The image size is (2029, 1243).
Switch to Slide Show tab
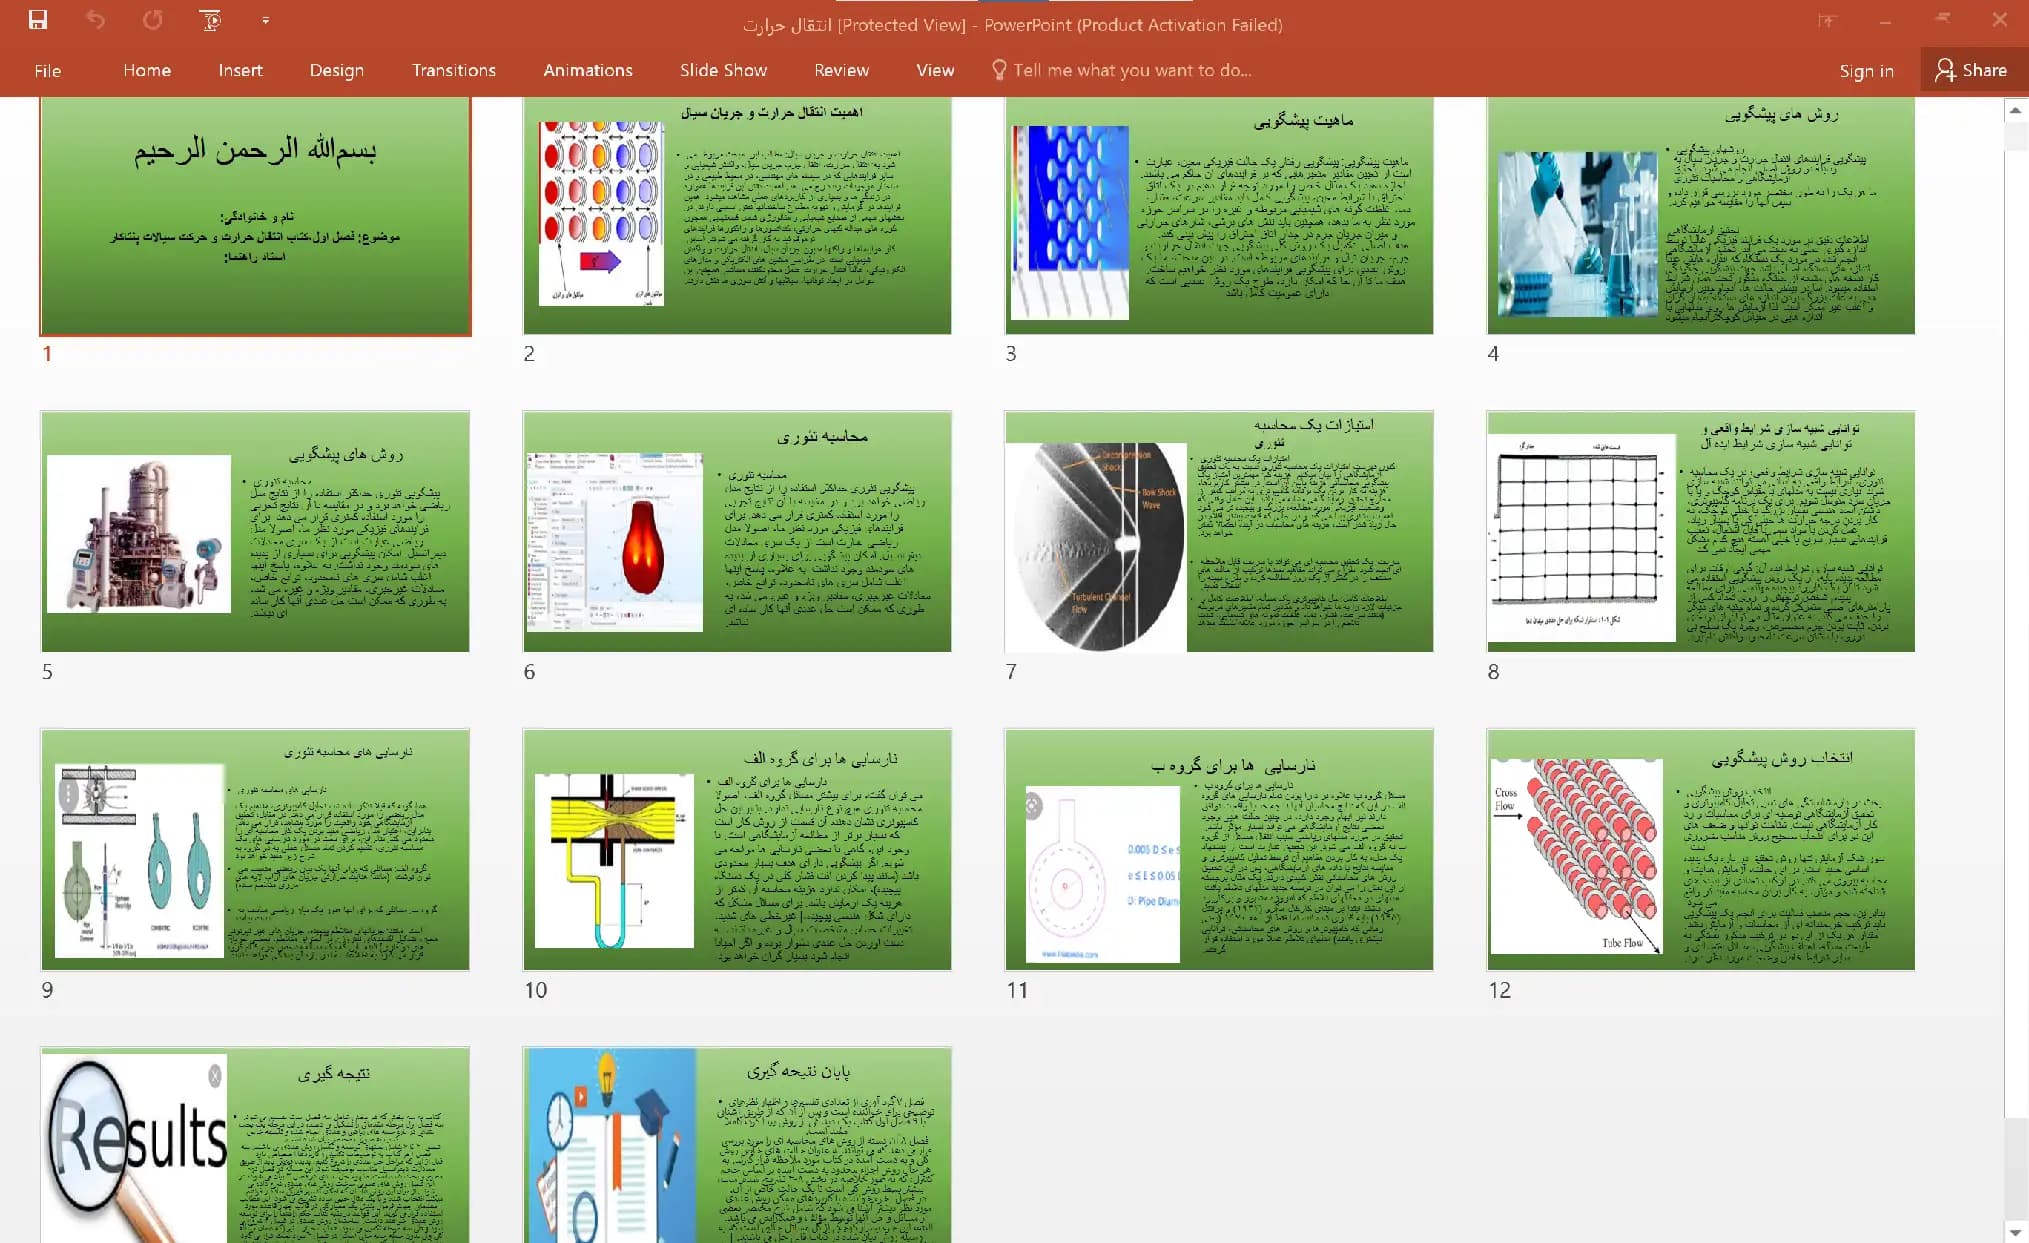[x=723, y=70]
